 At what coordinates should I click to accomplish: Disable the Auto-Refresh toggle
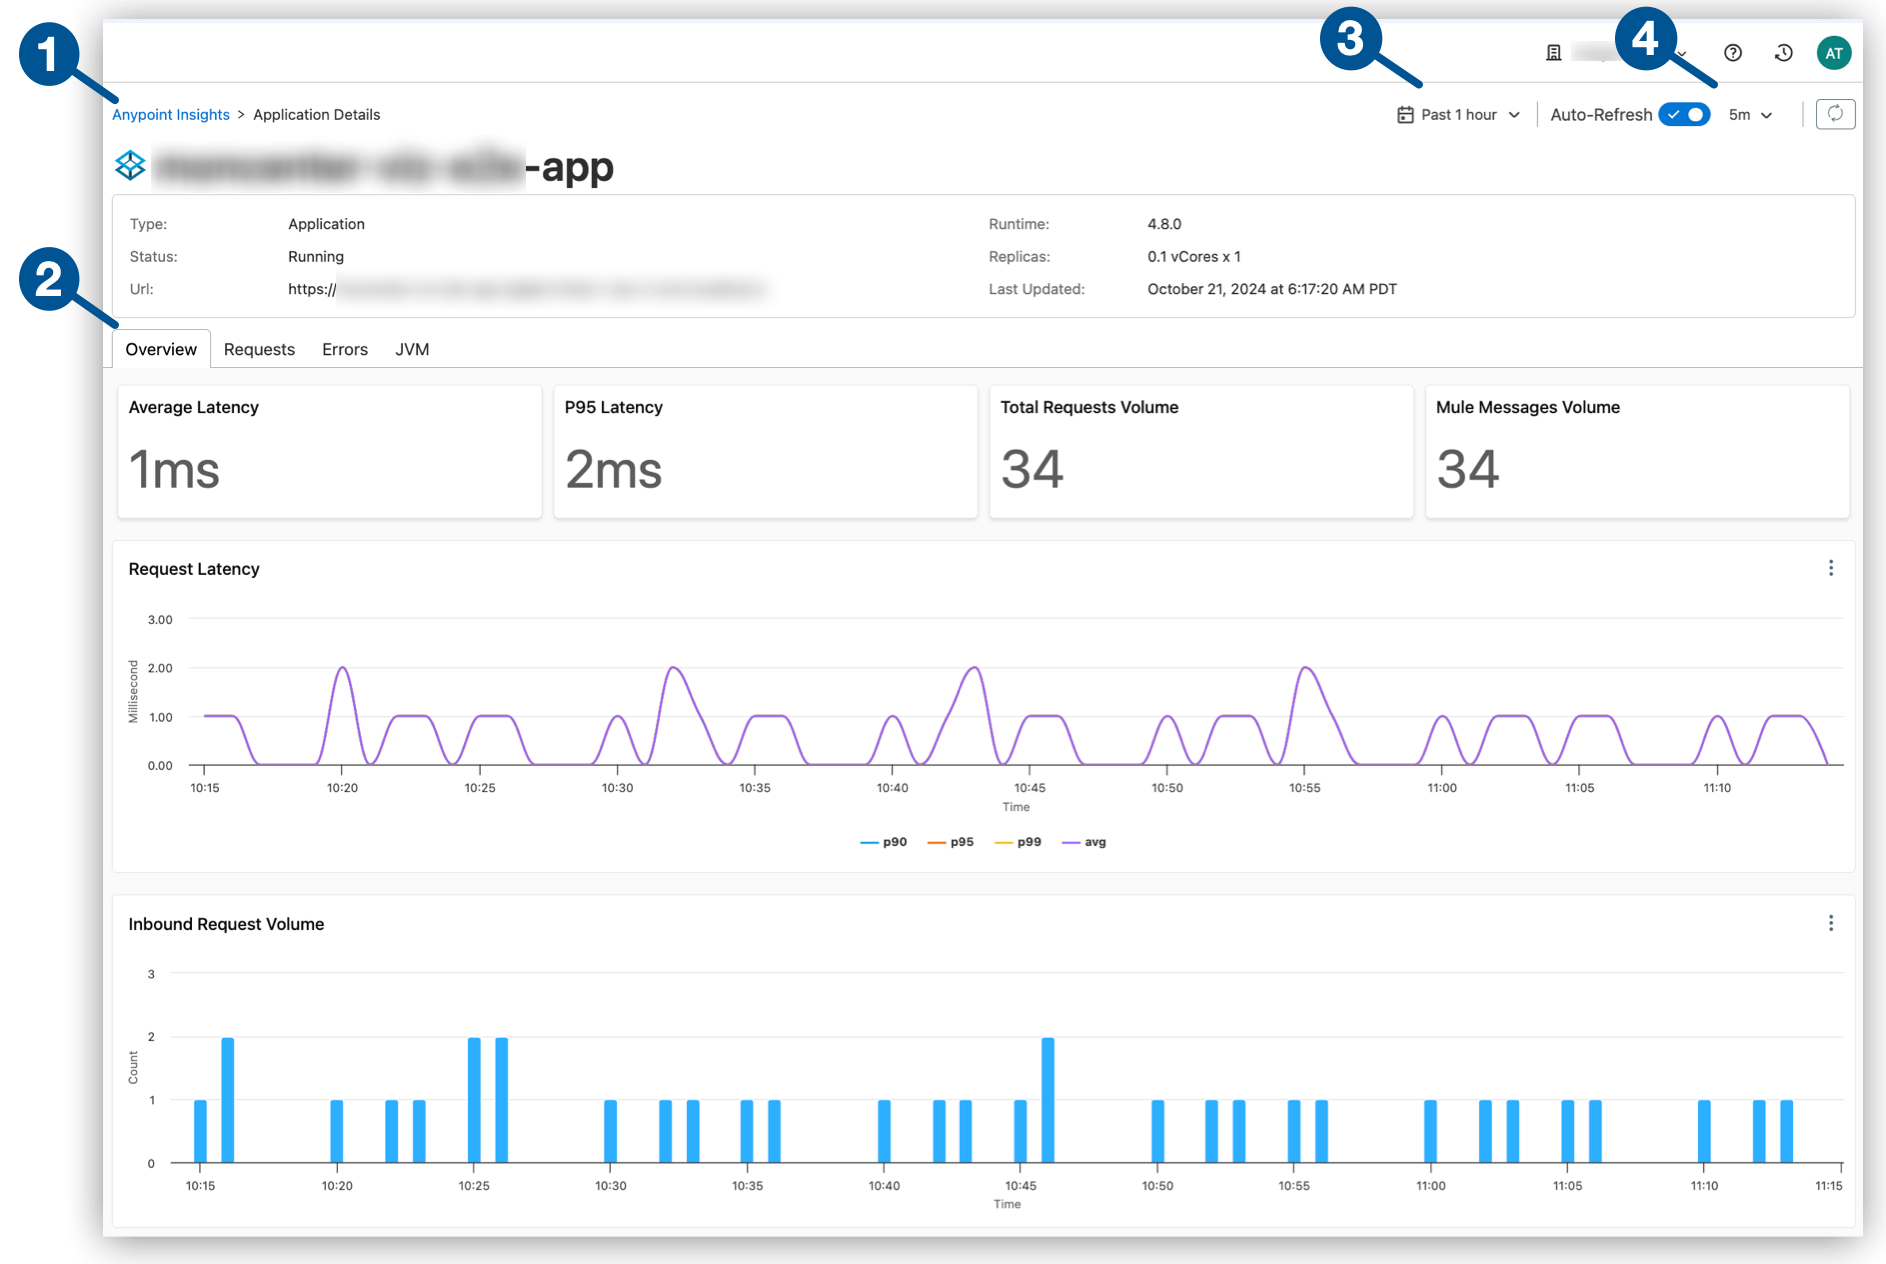[1684, 114]
